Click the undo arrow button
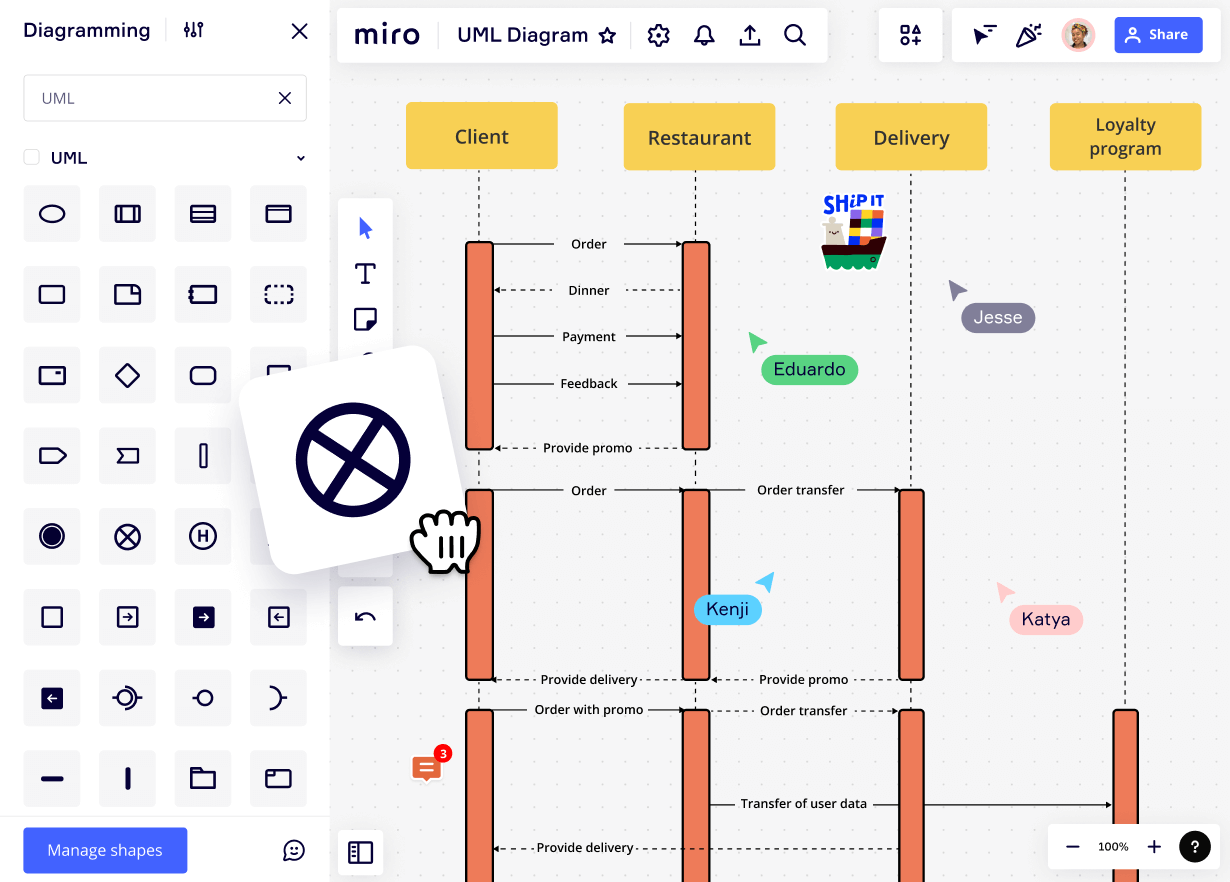The image size is (1230, 882). point(365,615)
